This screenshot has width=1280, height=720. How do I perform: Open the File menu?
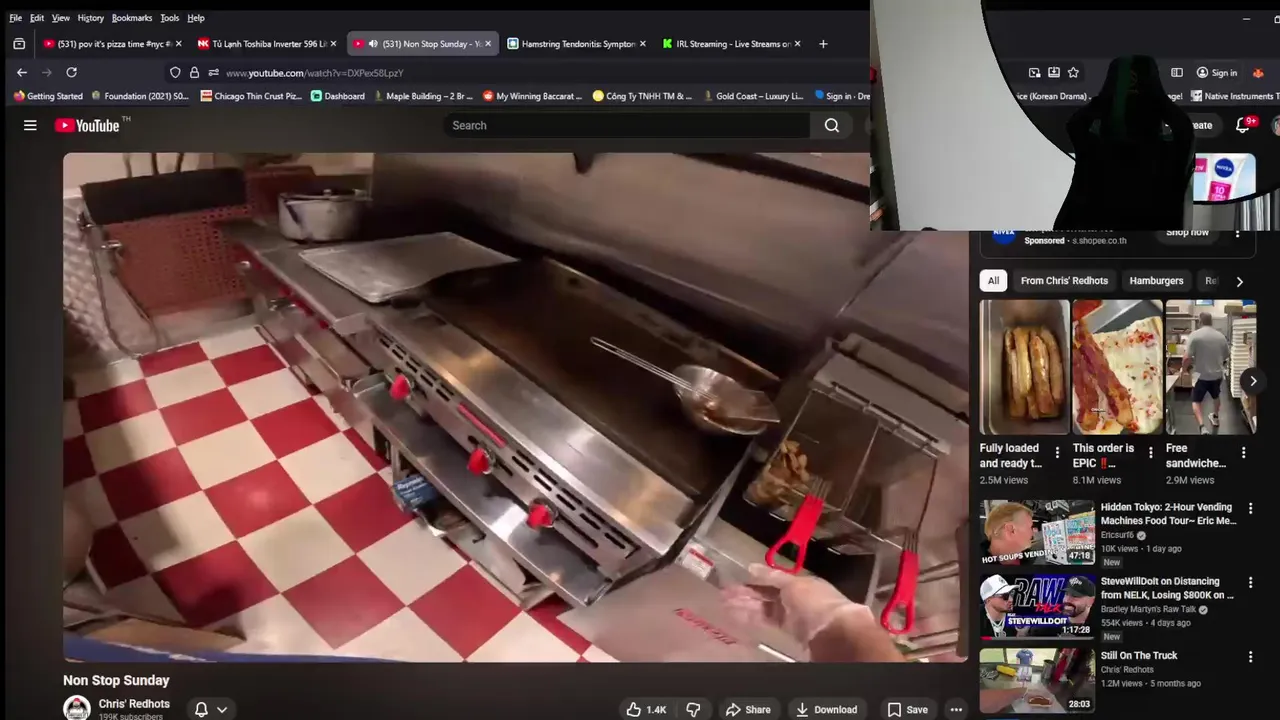tap(15, 18)
